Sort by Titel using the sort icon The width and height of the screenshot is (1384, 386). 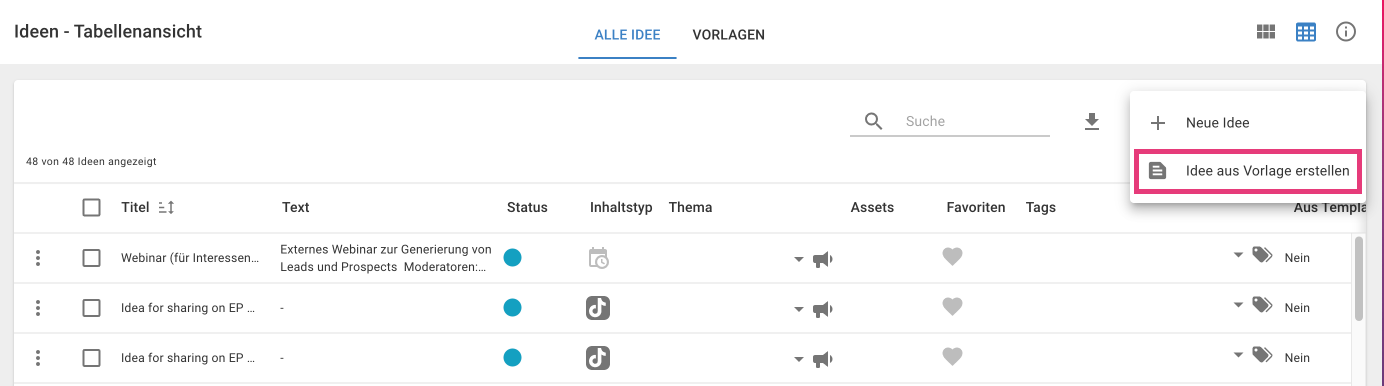coord(167,207)
